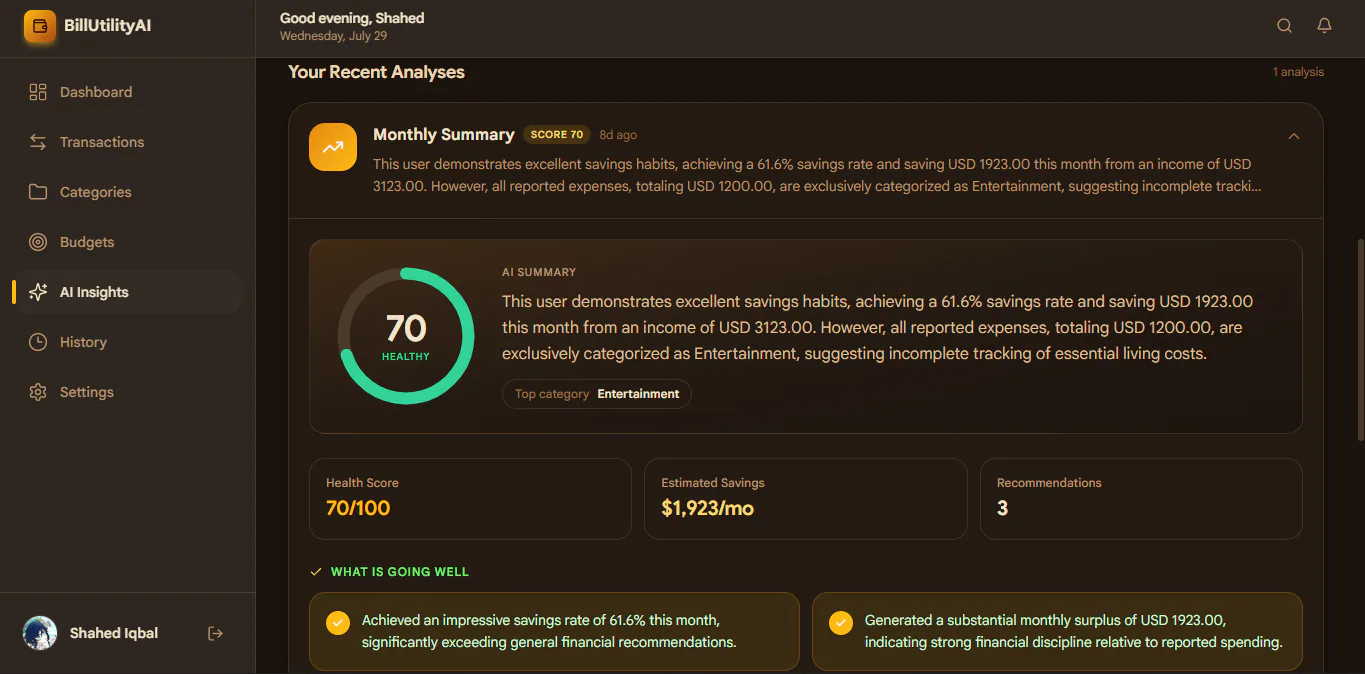Click the BillUtilityAI wallet logo icon
This screenshot has height=674, width=1365.
tap(40, 27)
